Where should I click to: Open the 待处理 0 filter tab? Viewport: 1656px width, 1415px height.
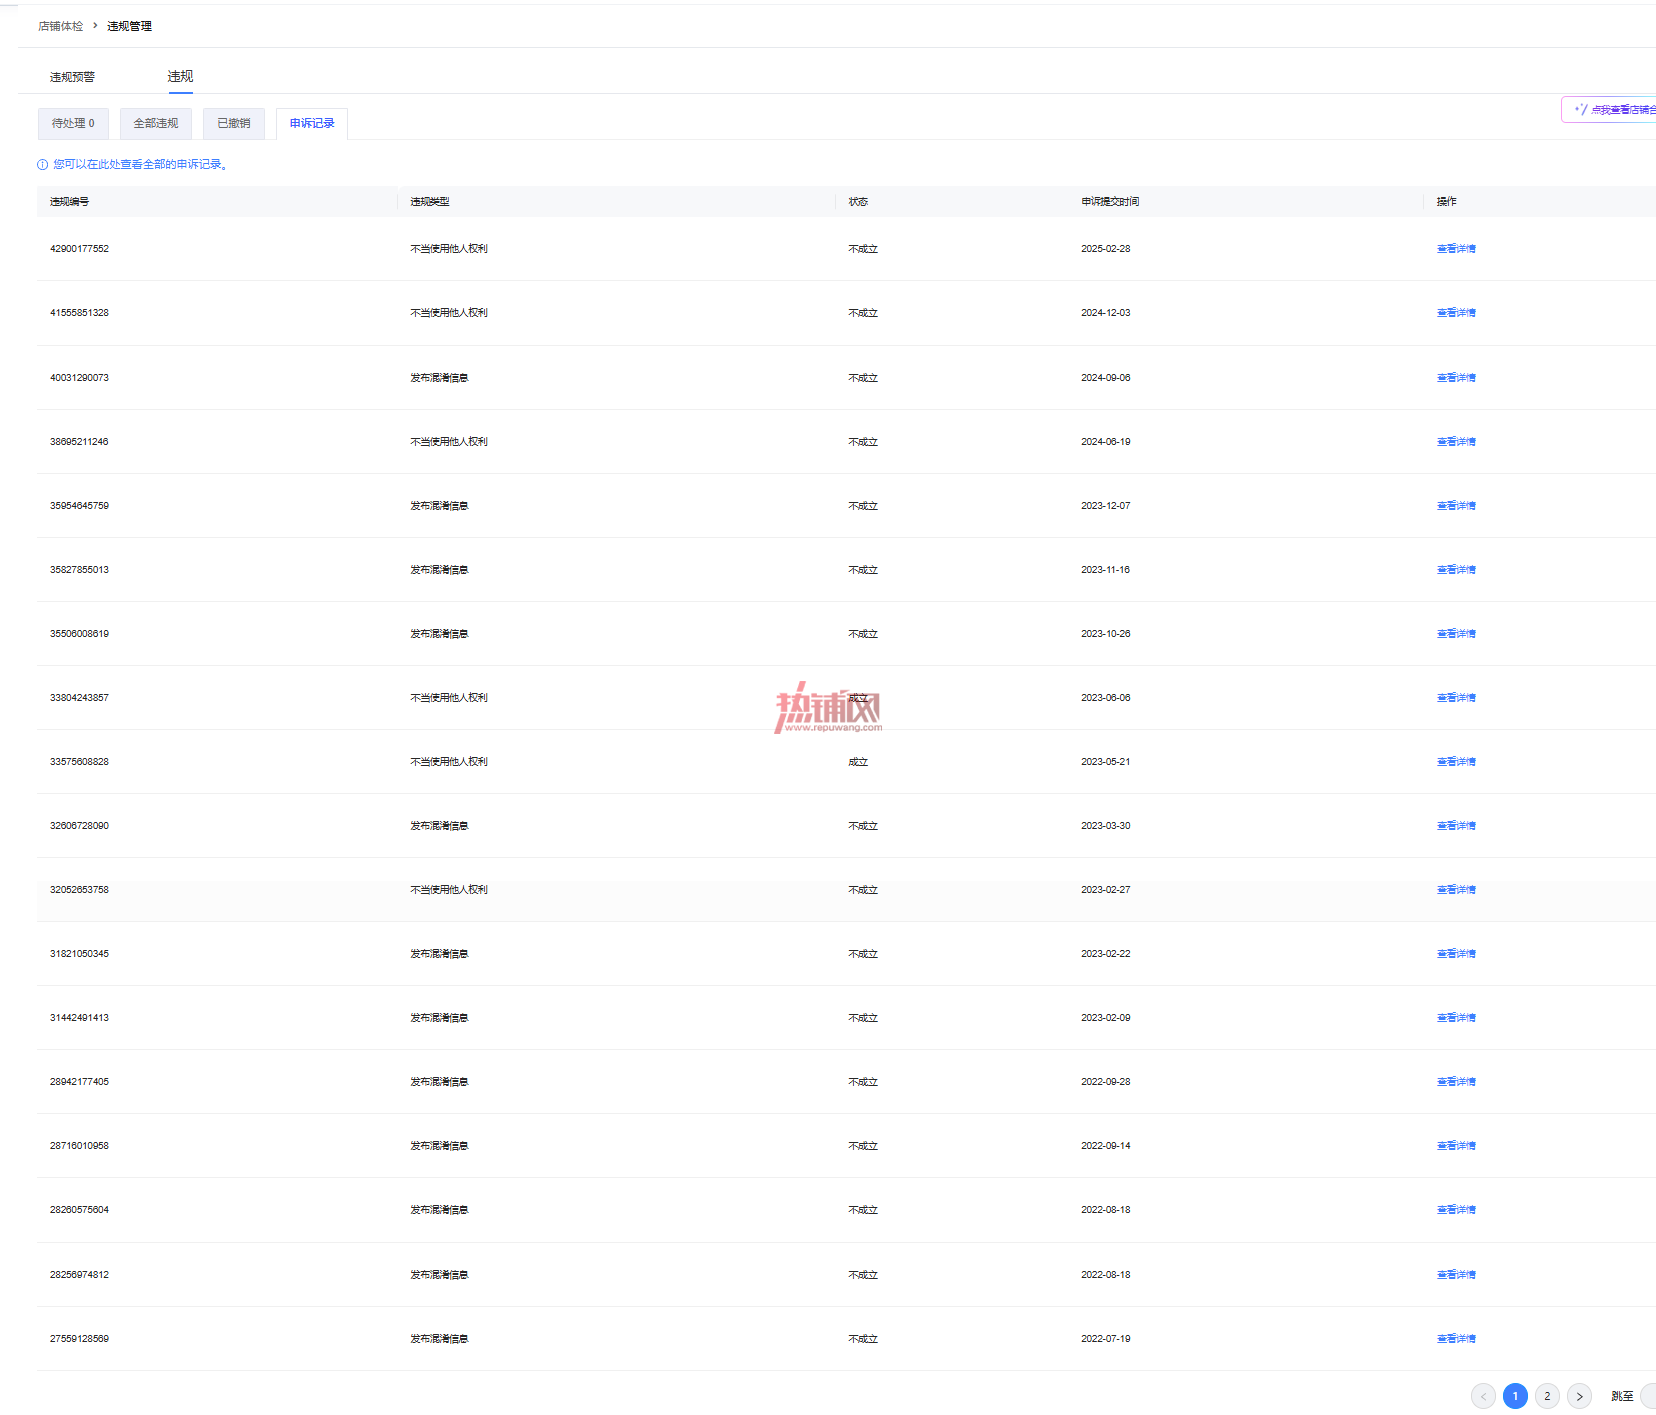[73, 123]
